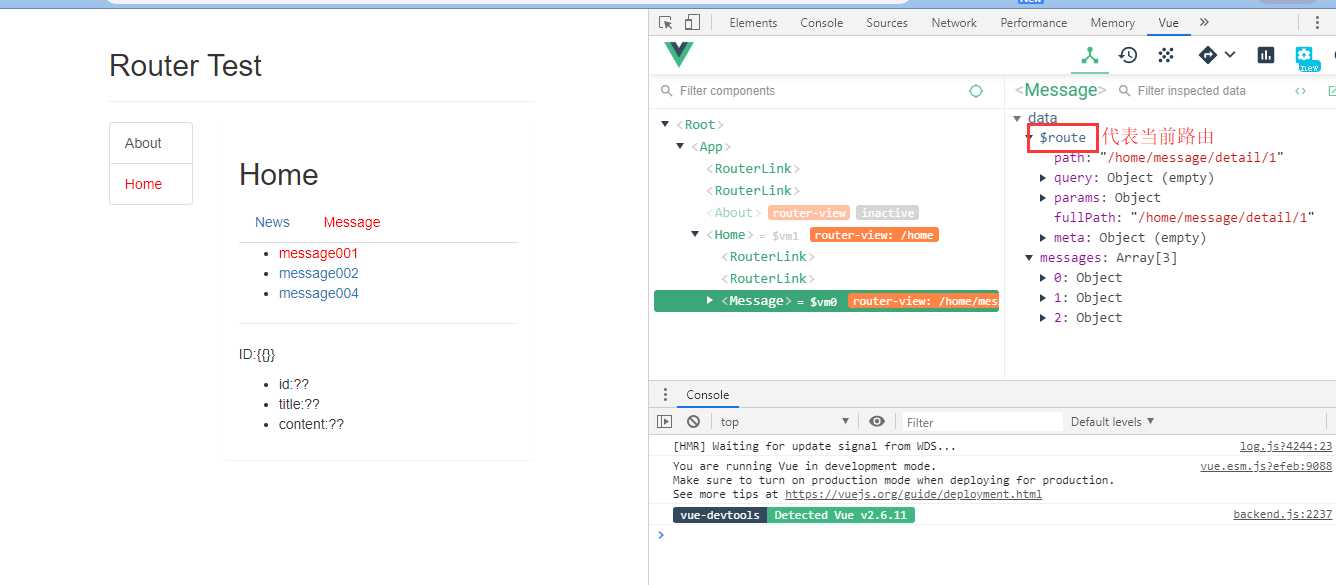Open the message004 link
The width and height of the screenshot is (1336, 585).
tap(318, 293)
